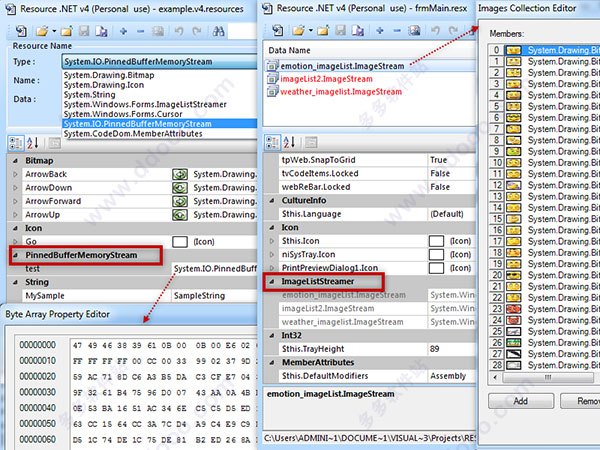Click $this.TrayHeight value 89

[x=434, y=349]
